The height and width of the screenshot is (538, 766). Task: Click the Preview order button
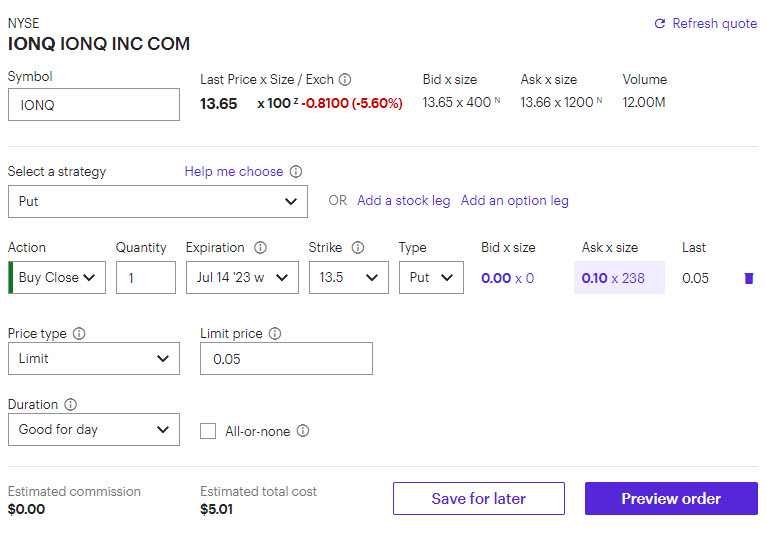pyautogui.click(x=671, y=499)
